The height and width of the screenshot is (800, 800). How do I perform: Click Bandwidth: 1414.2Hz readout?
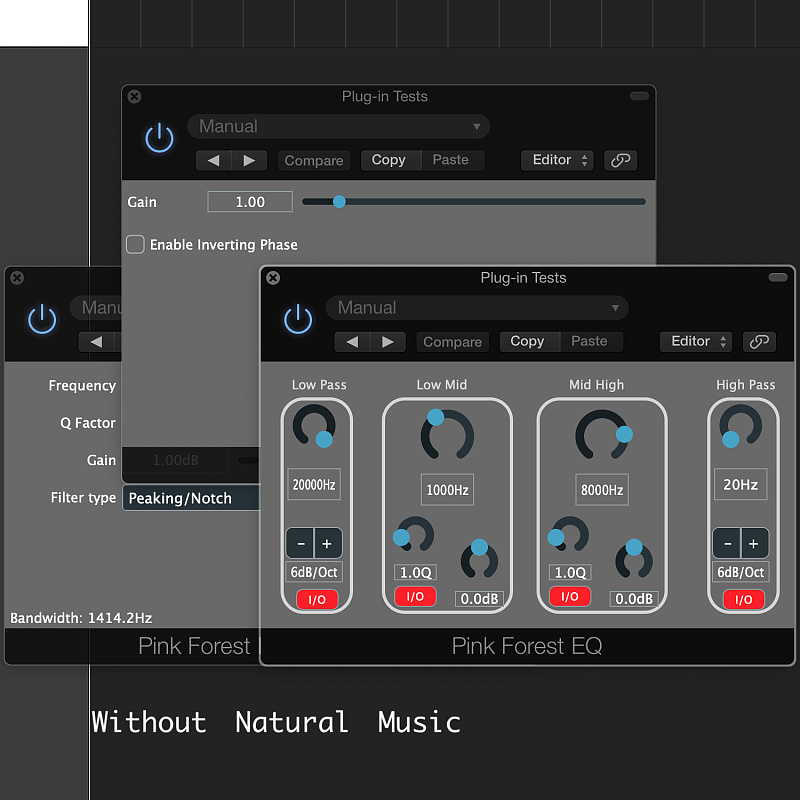coord(81,618)
